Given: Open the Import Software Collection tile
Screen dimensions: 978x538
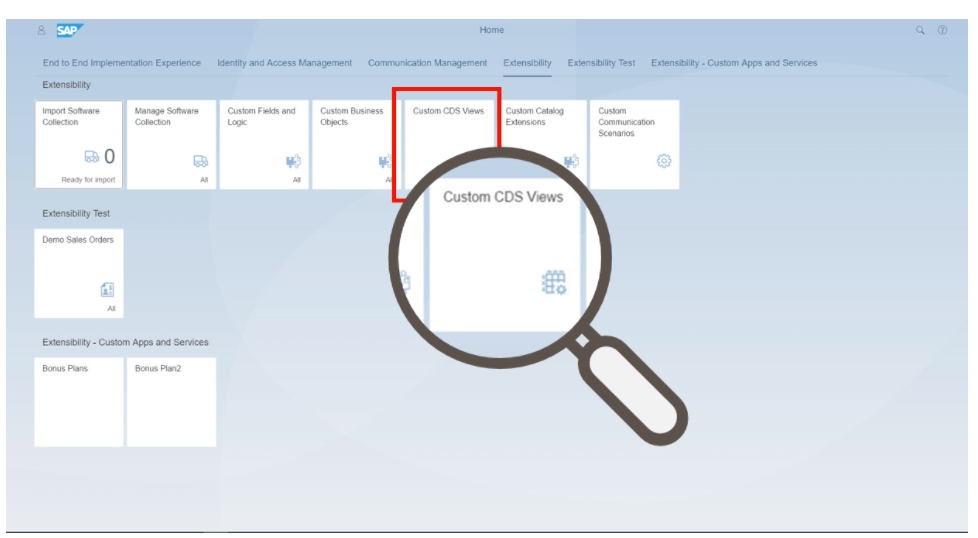Looking at the screenshot, I should pos(79,145).
